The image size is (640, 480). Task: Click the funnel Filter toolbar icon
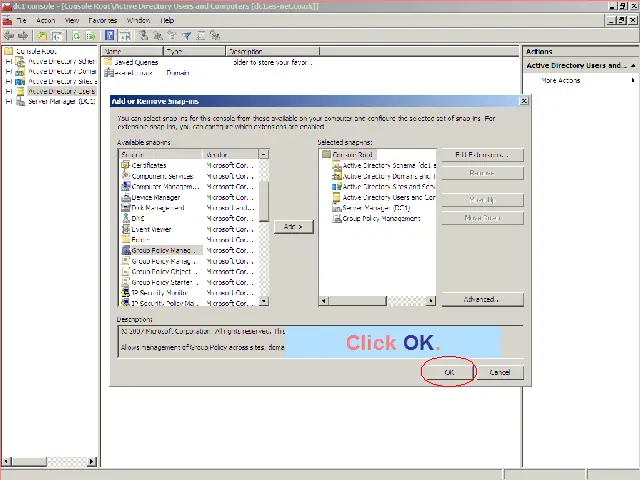click(x=187, y=36)
